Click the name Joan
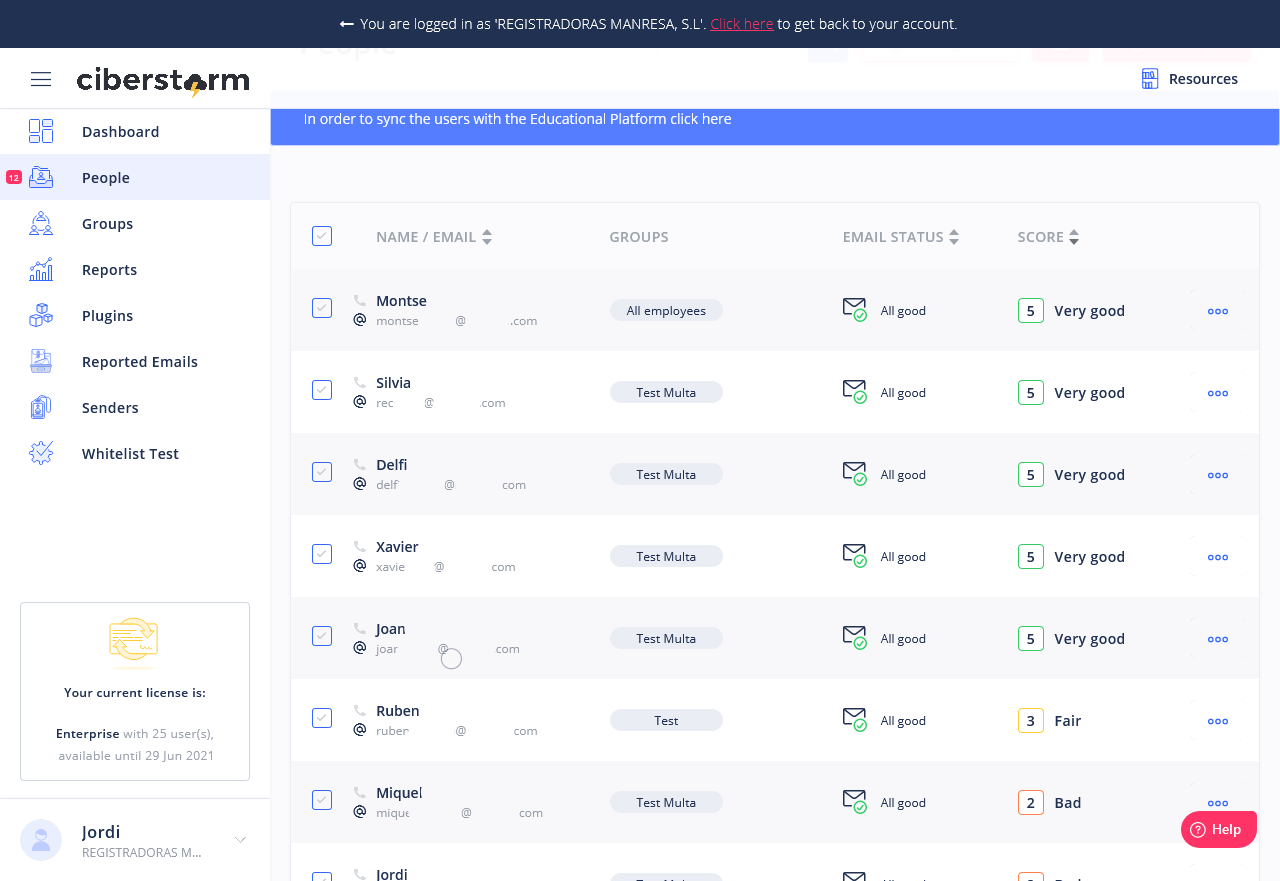1280x881 pixels. (x=390, y=629)
